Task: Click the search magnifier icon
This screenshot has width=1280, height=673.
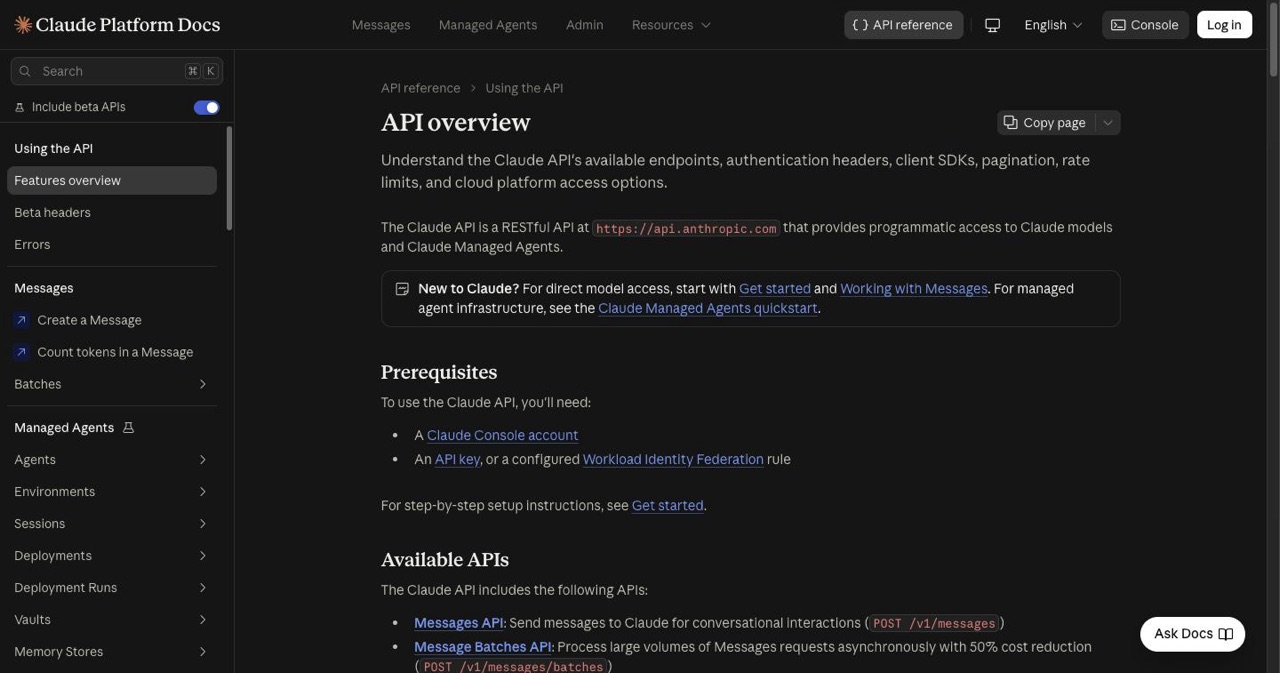Action: coord(26,71)
